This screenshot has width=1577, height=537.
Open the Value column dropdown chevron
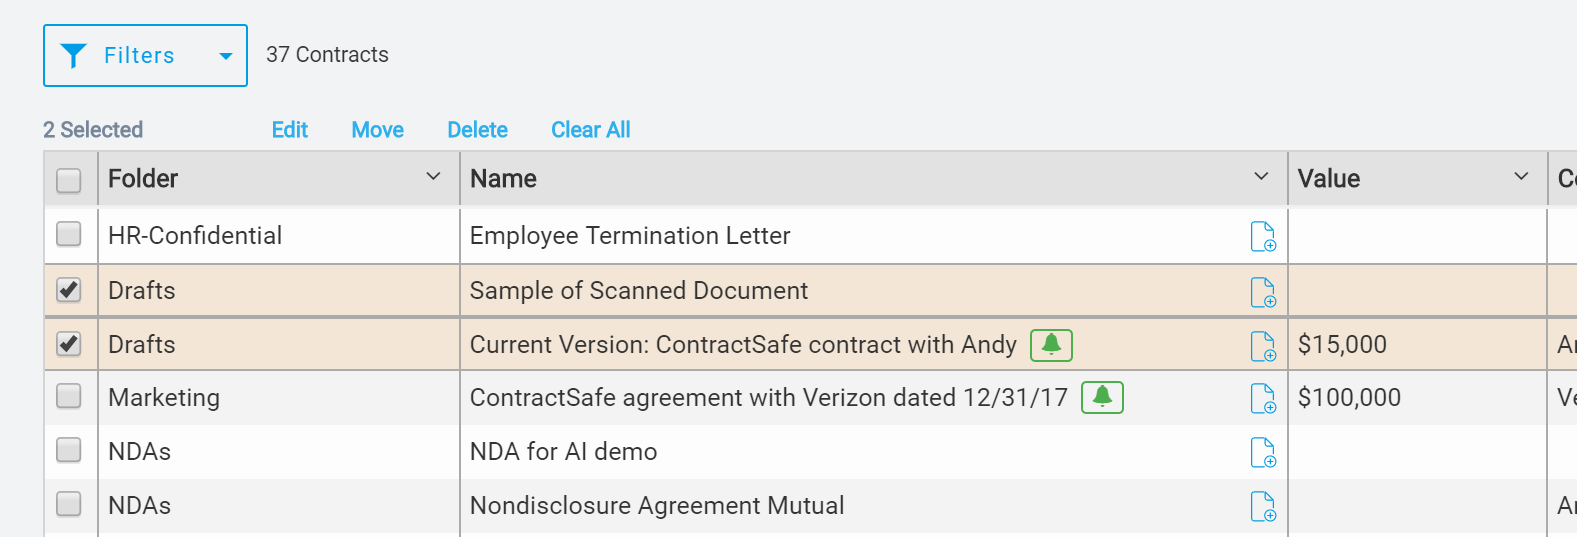(x=1521, y=176)
